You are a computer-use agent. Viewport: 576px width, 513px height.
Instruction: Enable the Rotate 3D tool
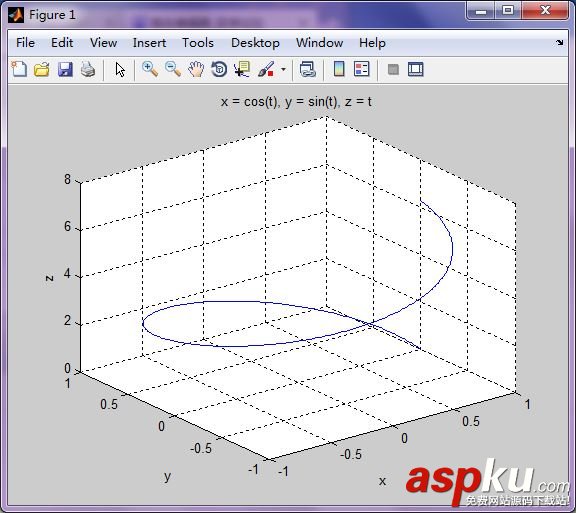pyautogui.click(x=219, y=69)
